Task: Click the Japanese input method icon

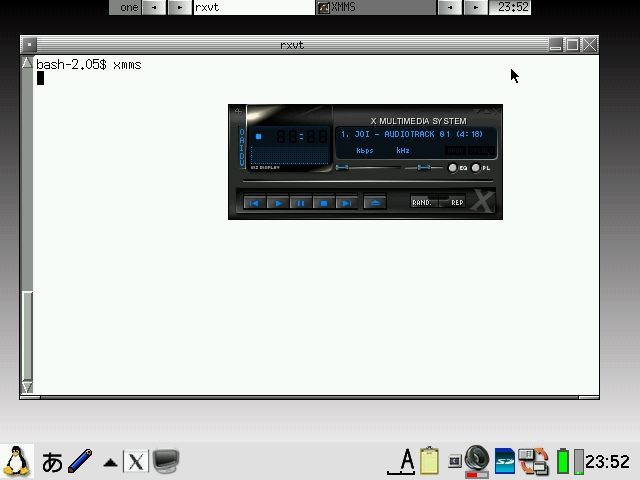Action: (52, 462)
